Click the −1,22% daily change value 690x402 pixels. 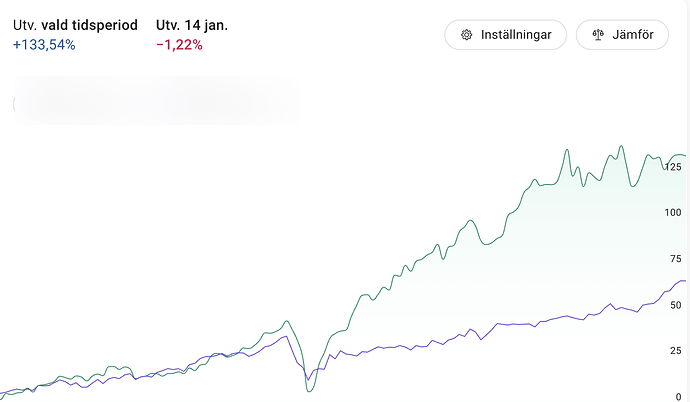[x=179, y=45]
